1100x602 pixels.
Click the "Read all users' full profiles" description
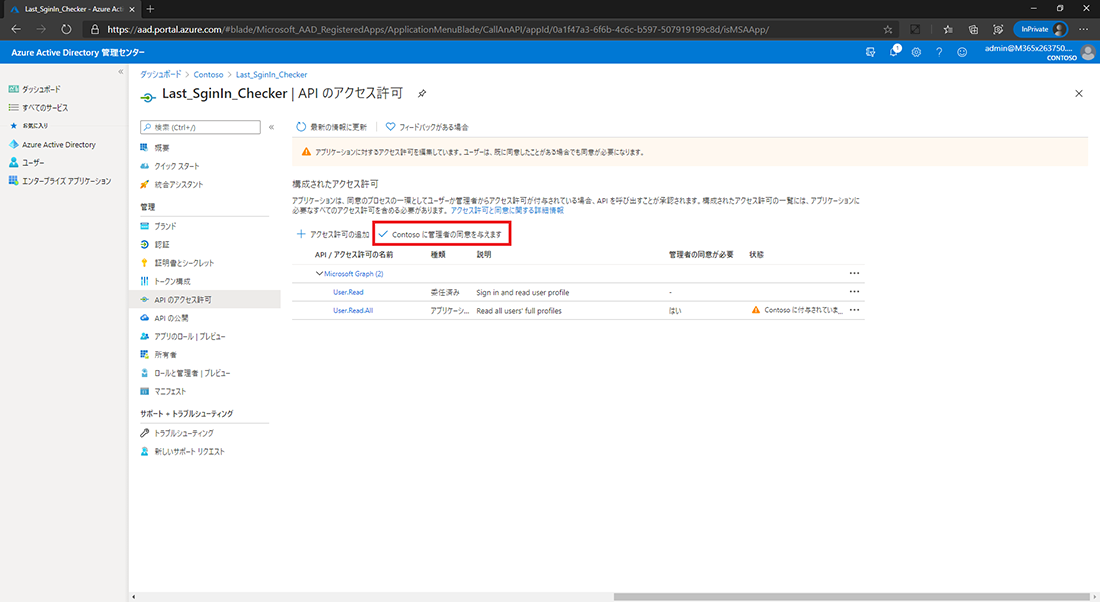click(519, 310)
